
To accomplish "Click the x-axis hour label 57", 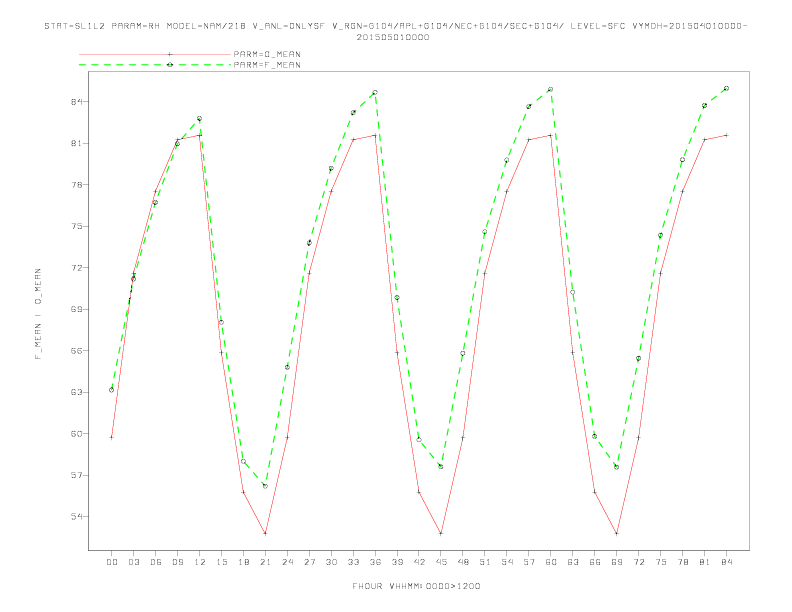I will (x=529, y=562).
